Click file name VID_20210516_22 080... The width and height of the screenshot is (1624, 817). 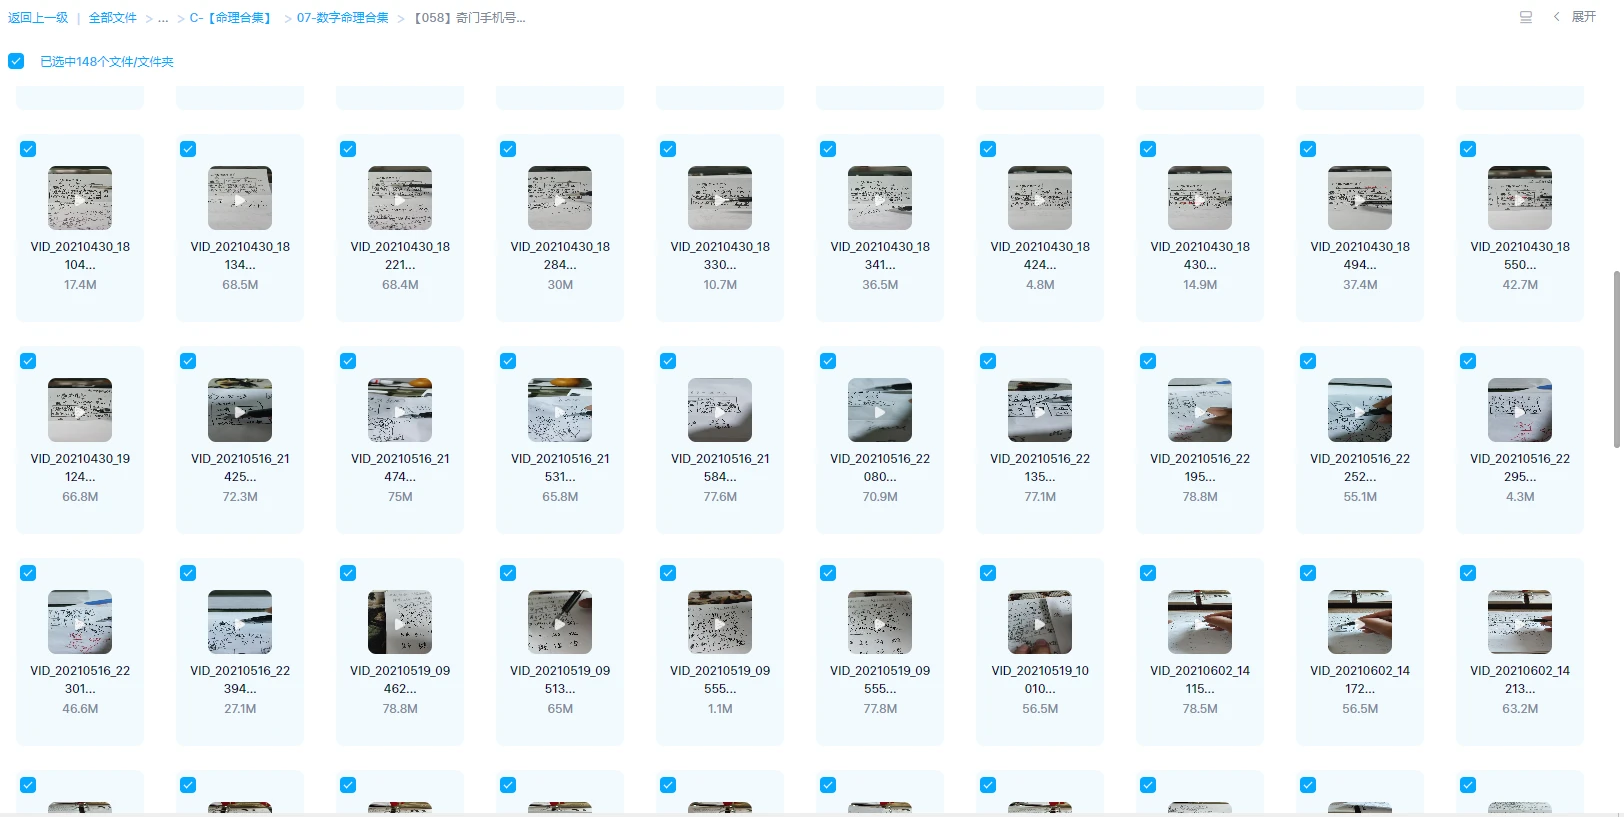880,468
